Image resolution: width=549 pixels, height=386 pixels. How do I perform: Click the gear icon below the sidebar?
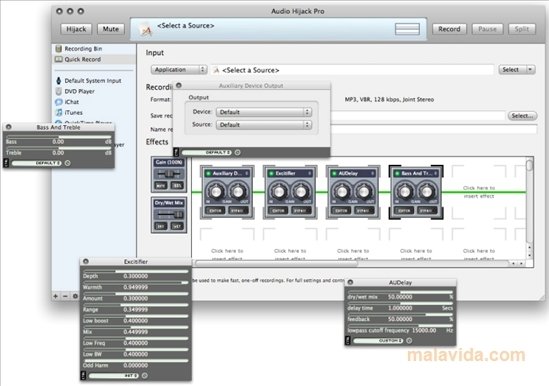pyautogui.click(x=75, y=296)
